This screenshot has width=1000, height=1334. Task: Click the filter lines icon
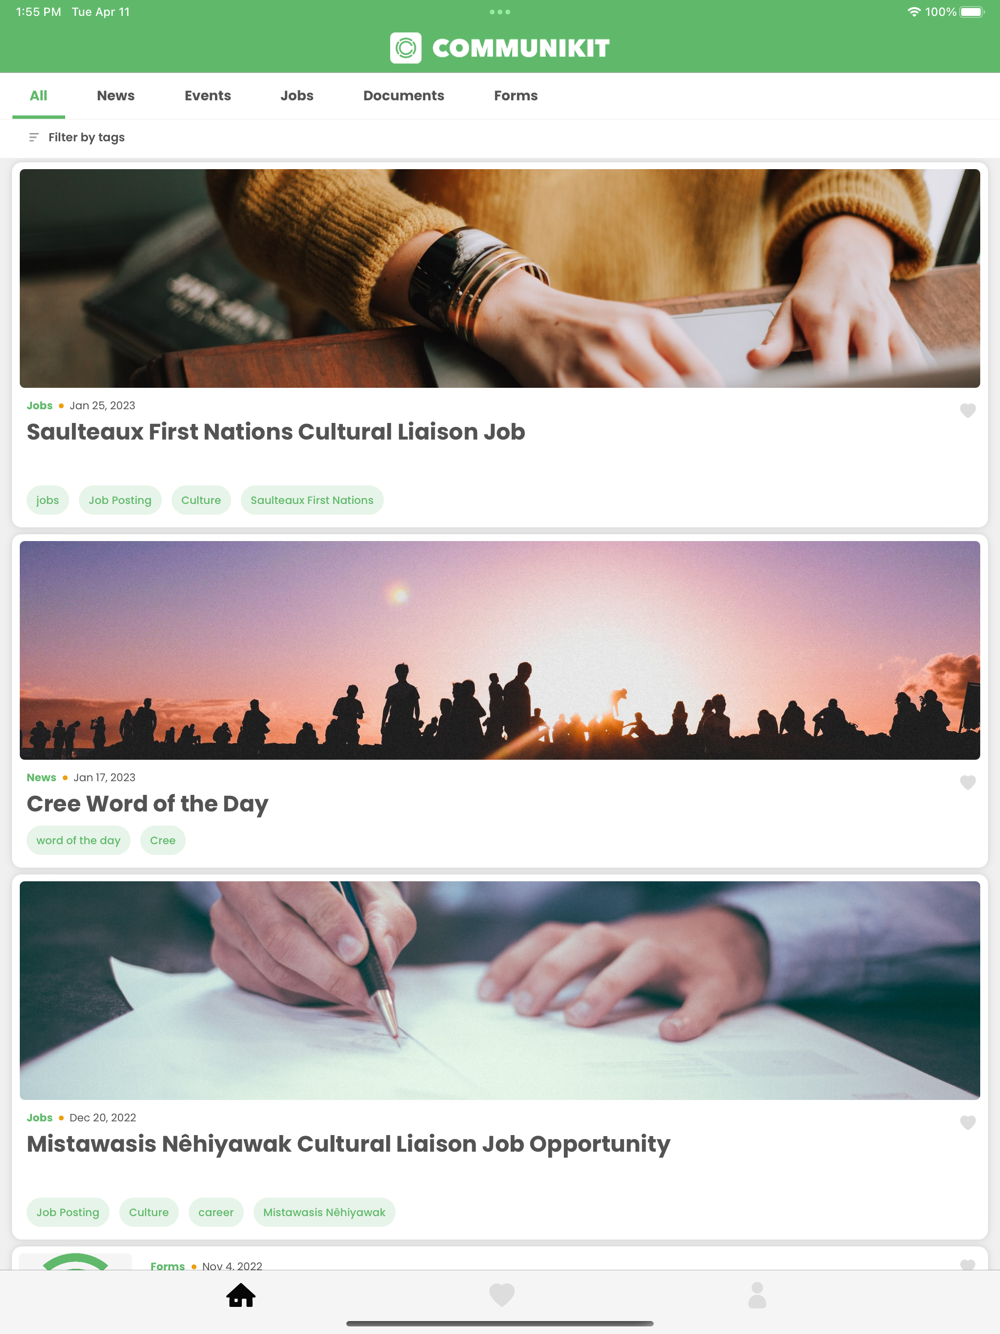click(34, 137)
